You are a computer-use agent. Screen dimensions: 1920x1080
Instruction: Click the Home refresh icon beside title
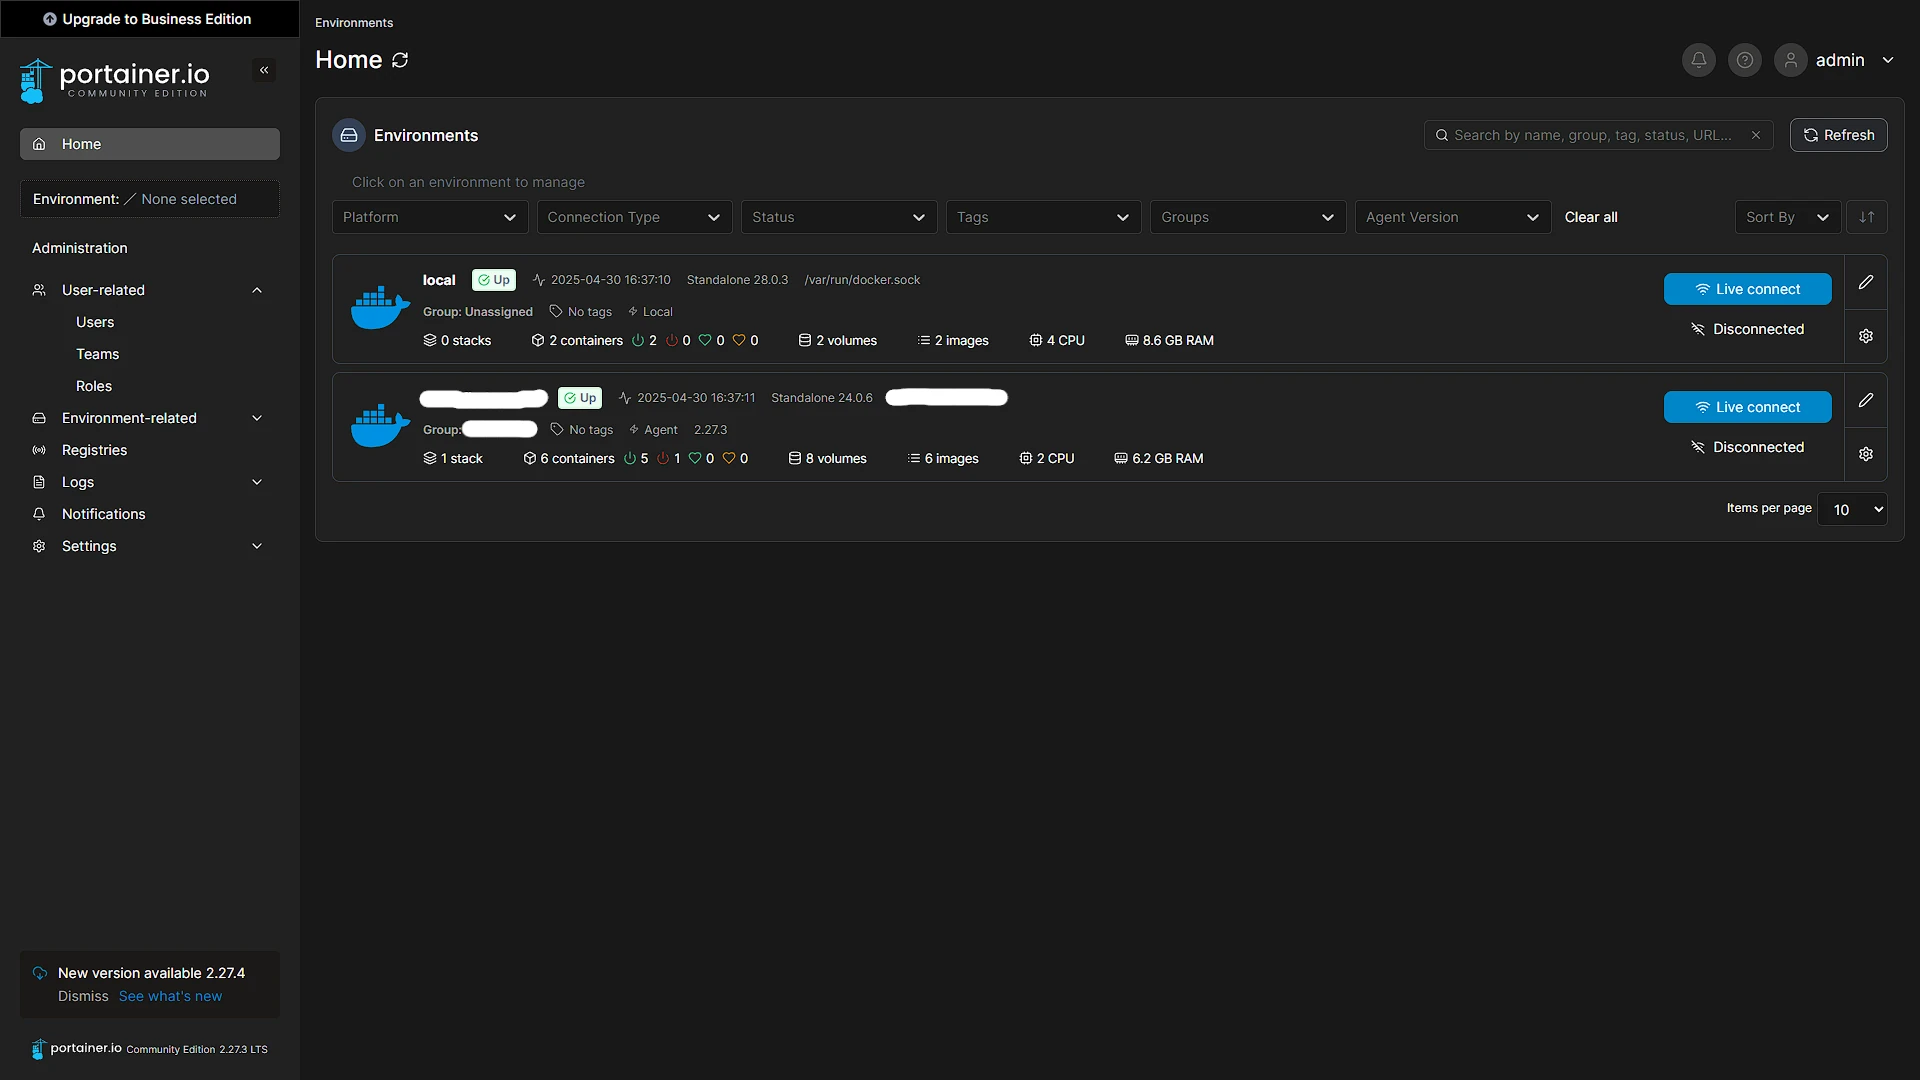coord(400,60)
